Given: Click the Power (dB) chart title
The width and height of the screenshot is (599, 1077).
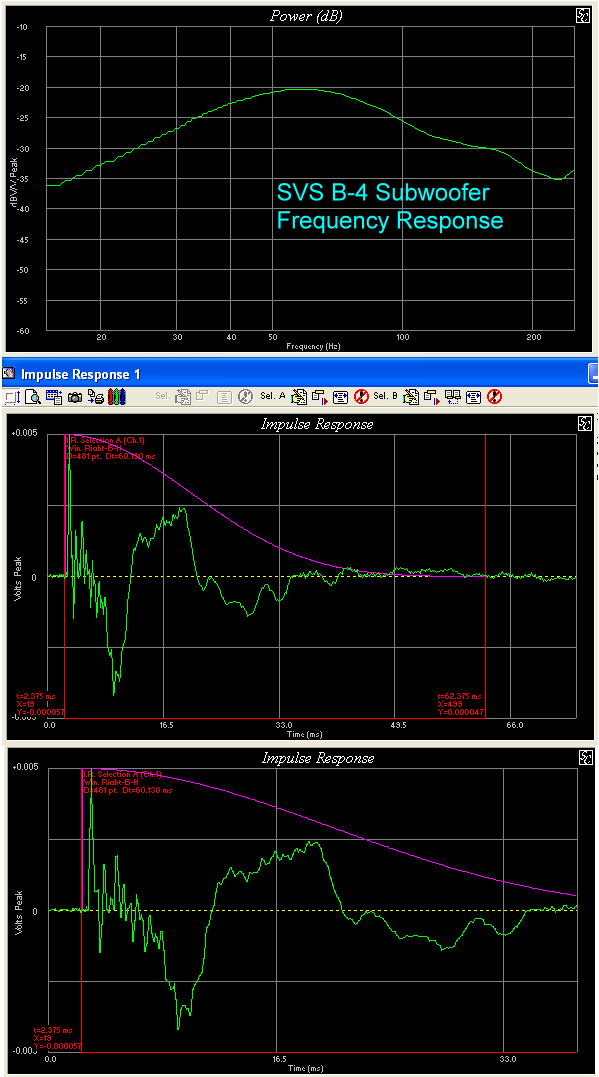Looking at the screenshot, I should [x=307, y=16].
